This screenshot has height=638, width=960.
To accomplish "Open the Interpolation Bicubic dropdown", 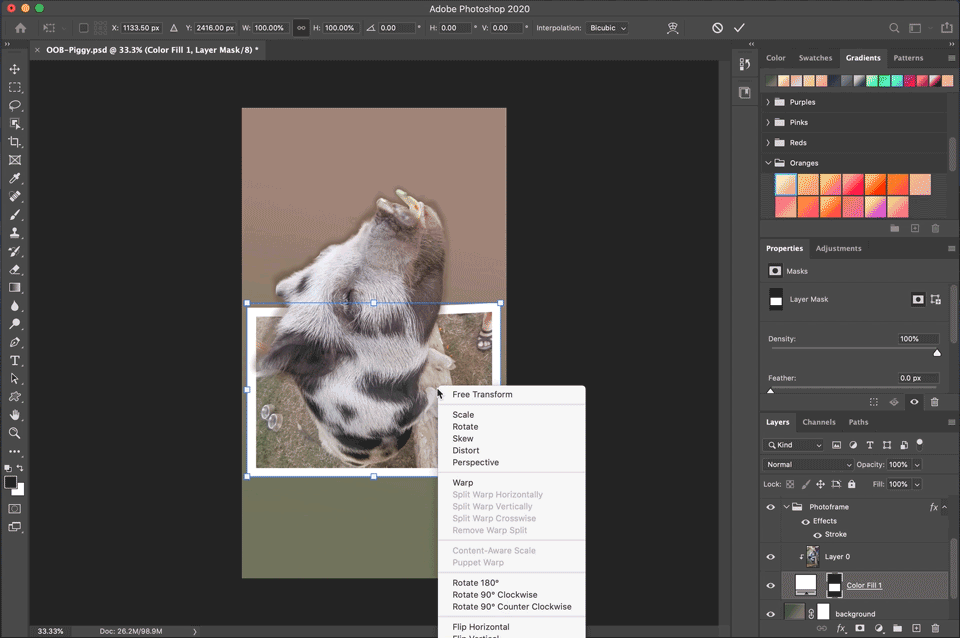I will coord(607,28).
